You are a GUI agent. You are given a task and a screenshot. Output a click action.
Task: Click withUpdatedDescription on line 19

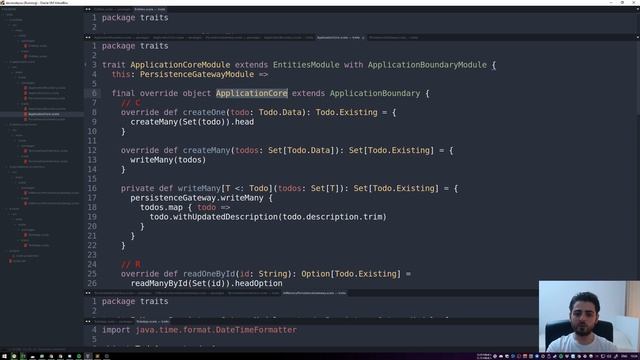(225, 217)
